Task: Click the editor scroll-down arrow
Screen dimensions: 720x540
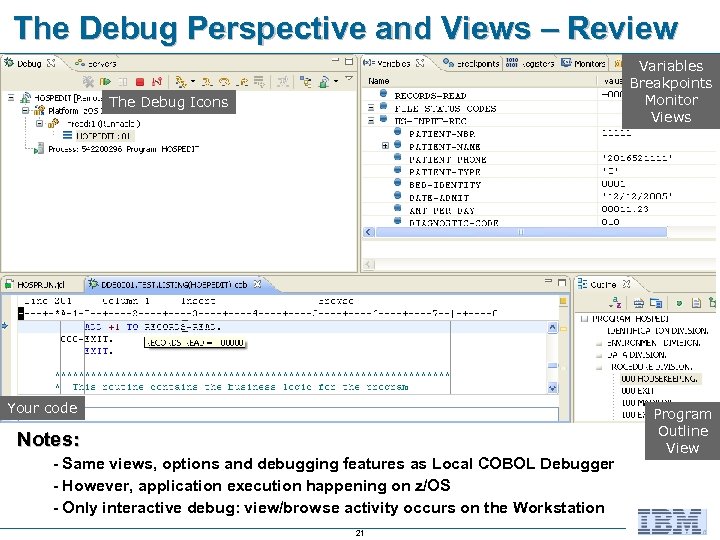Action: [x=552, y=388]
